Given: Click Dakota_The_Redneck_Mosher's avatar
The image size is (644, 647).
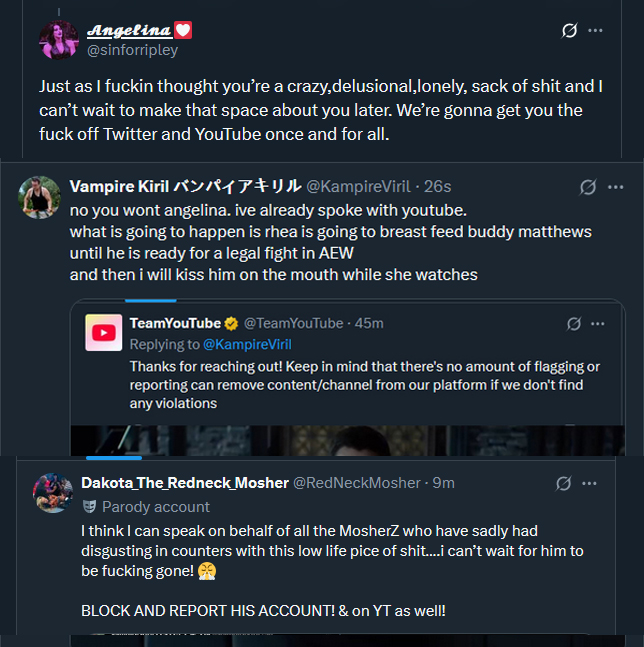Looking at the screenshot, I should (53, 493).
